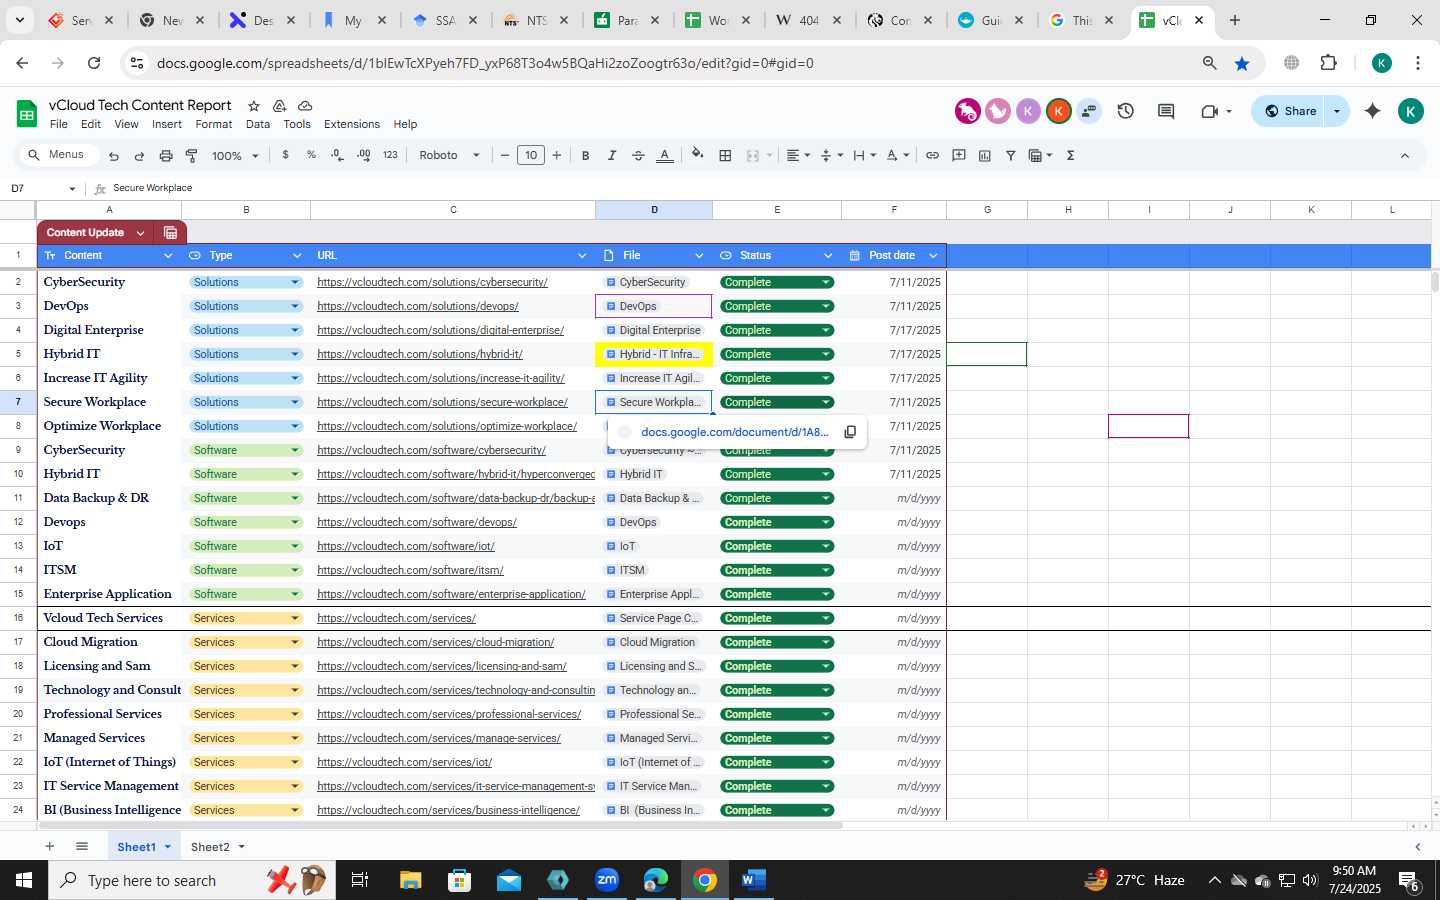Open the all sheets list icon
Image resolution: width=1440 pixels, height=900 pixels.
pyautogui.click(x=82, y=846)
